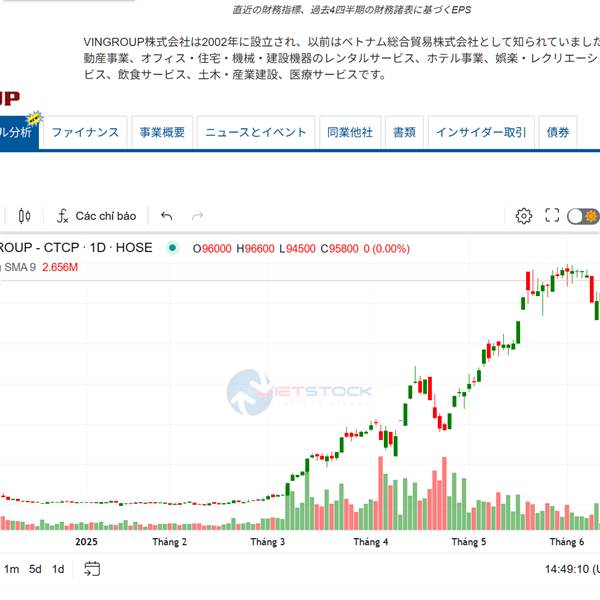Image resolution: width=600 pixels, height=600 pixels.
Task: Click the Tháng 6 axis label
Action: coord(567,542)
